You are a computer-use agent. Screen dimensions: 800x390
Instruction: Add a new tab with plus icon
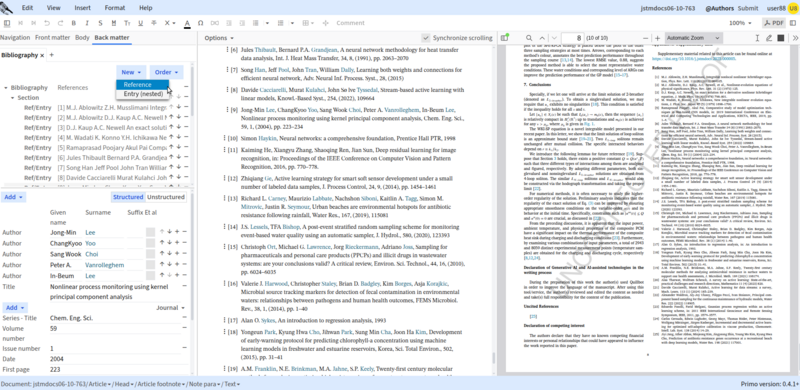(x=52, y=55)
